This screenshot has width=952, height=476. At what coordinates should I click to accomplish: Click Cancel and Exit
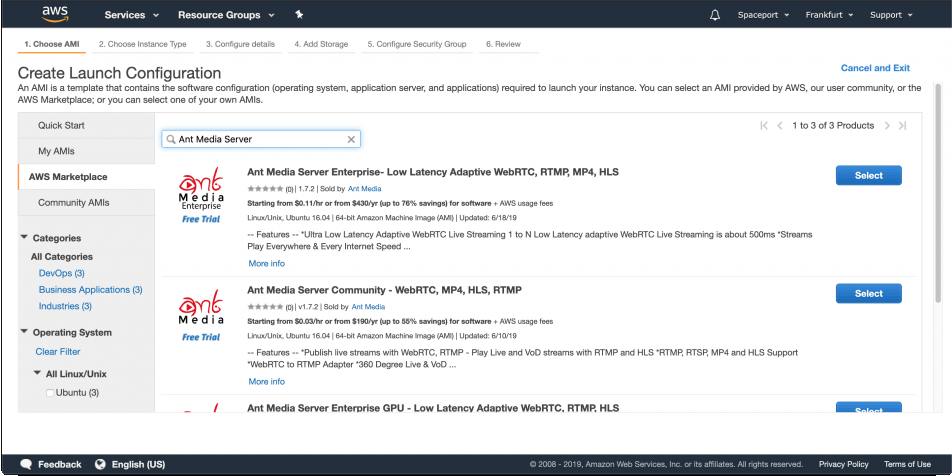point(875,68)
